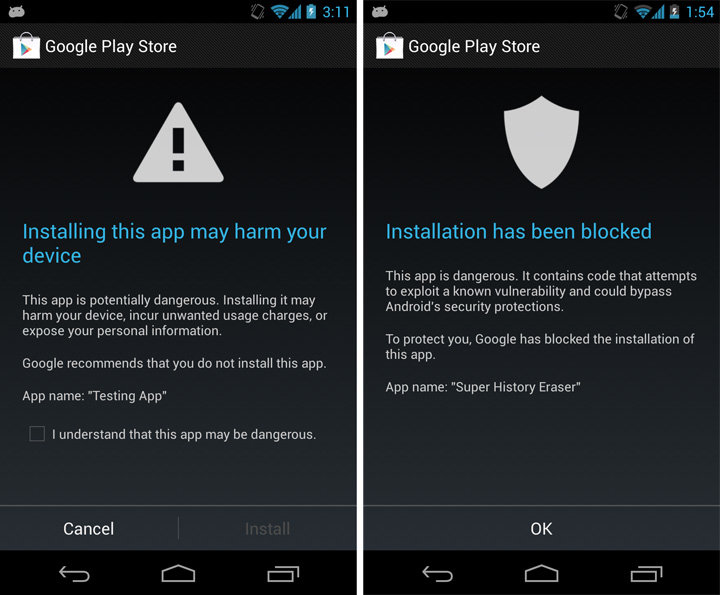Screen dimensions: 720x595
Task: Tap the Cancel button
Action: point(89,528)
